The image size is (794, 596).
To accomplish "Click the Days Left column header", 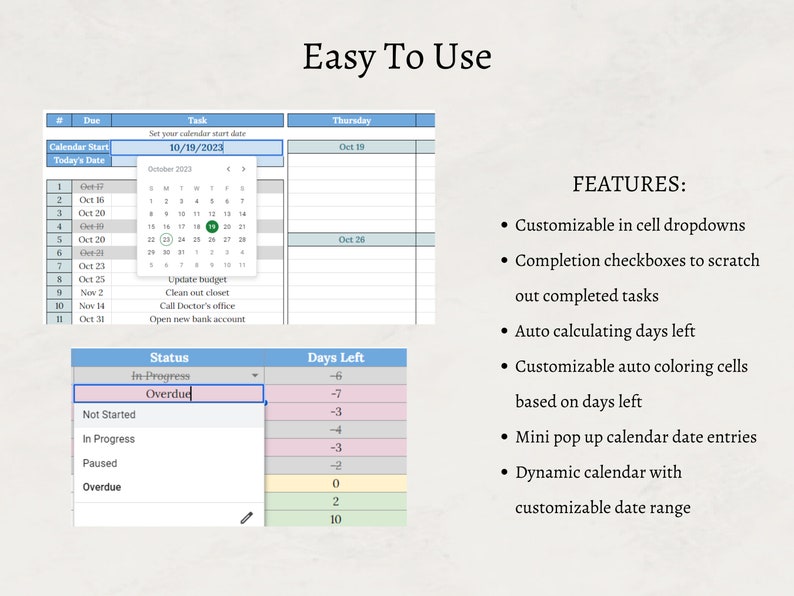I will pyautogui.click(x=336, y=357).
